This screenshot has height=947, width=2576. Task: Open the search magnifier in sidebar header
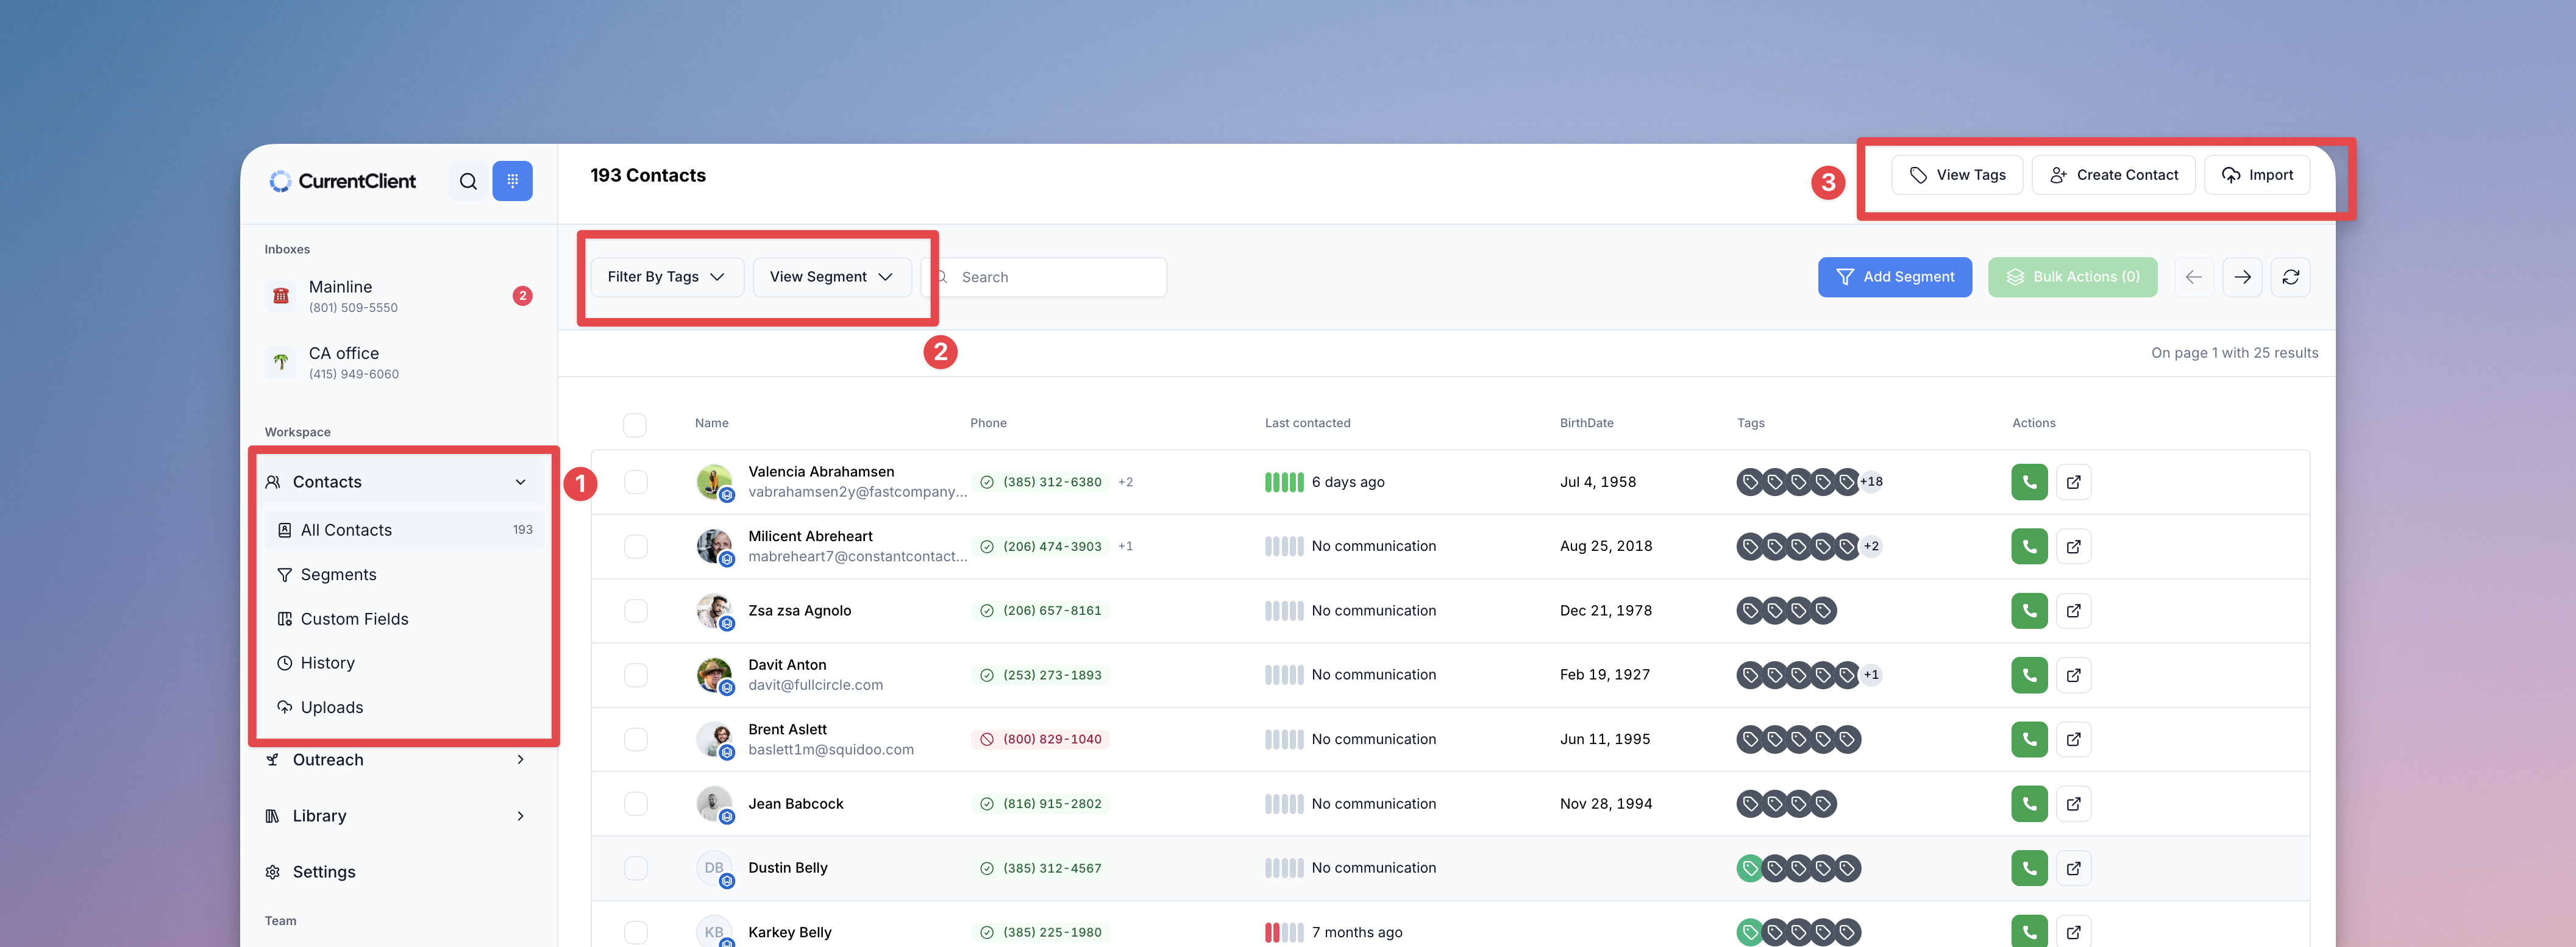[x=468, y=181]
